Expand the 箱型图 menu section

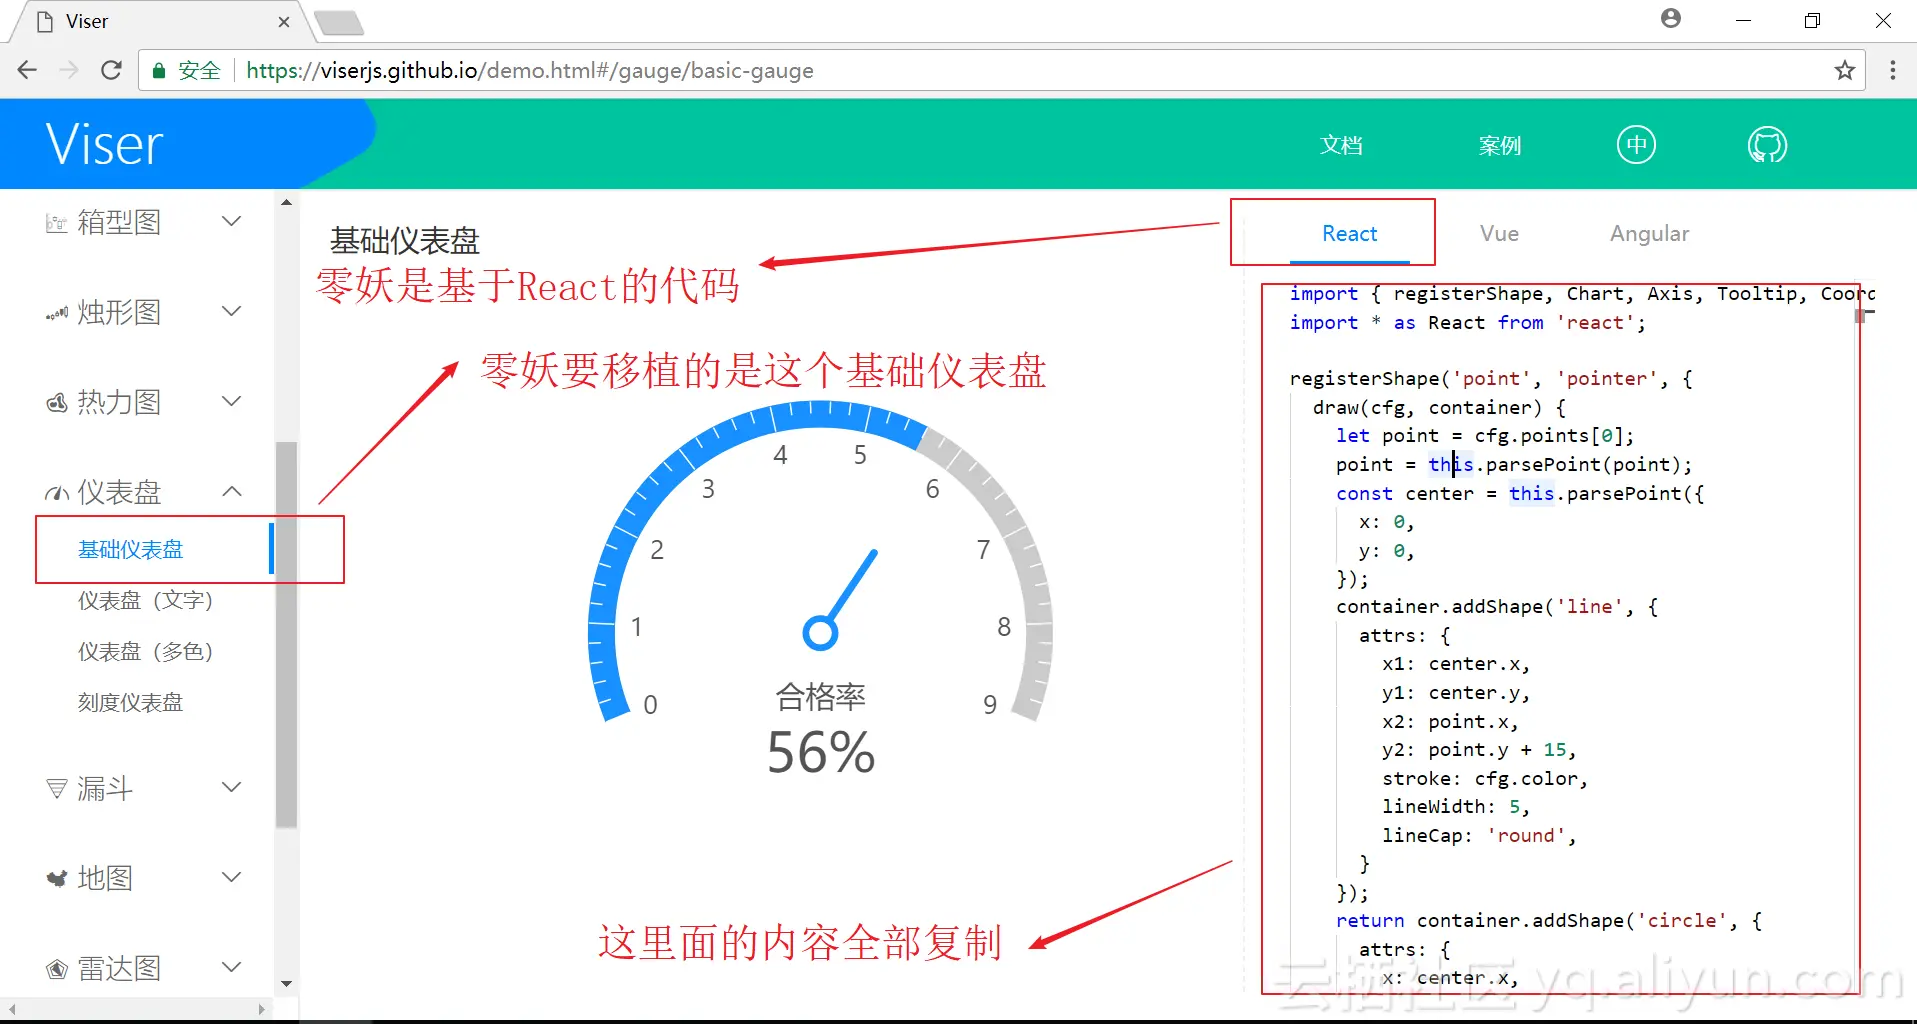tap(231, 221)
